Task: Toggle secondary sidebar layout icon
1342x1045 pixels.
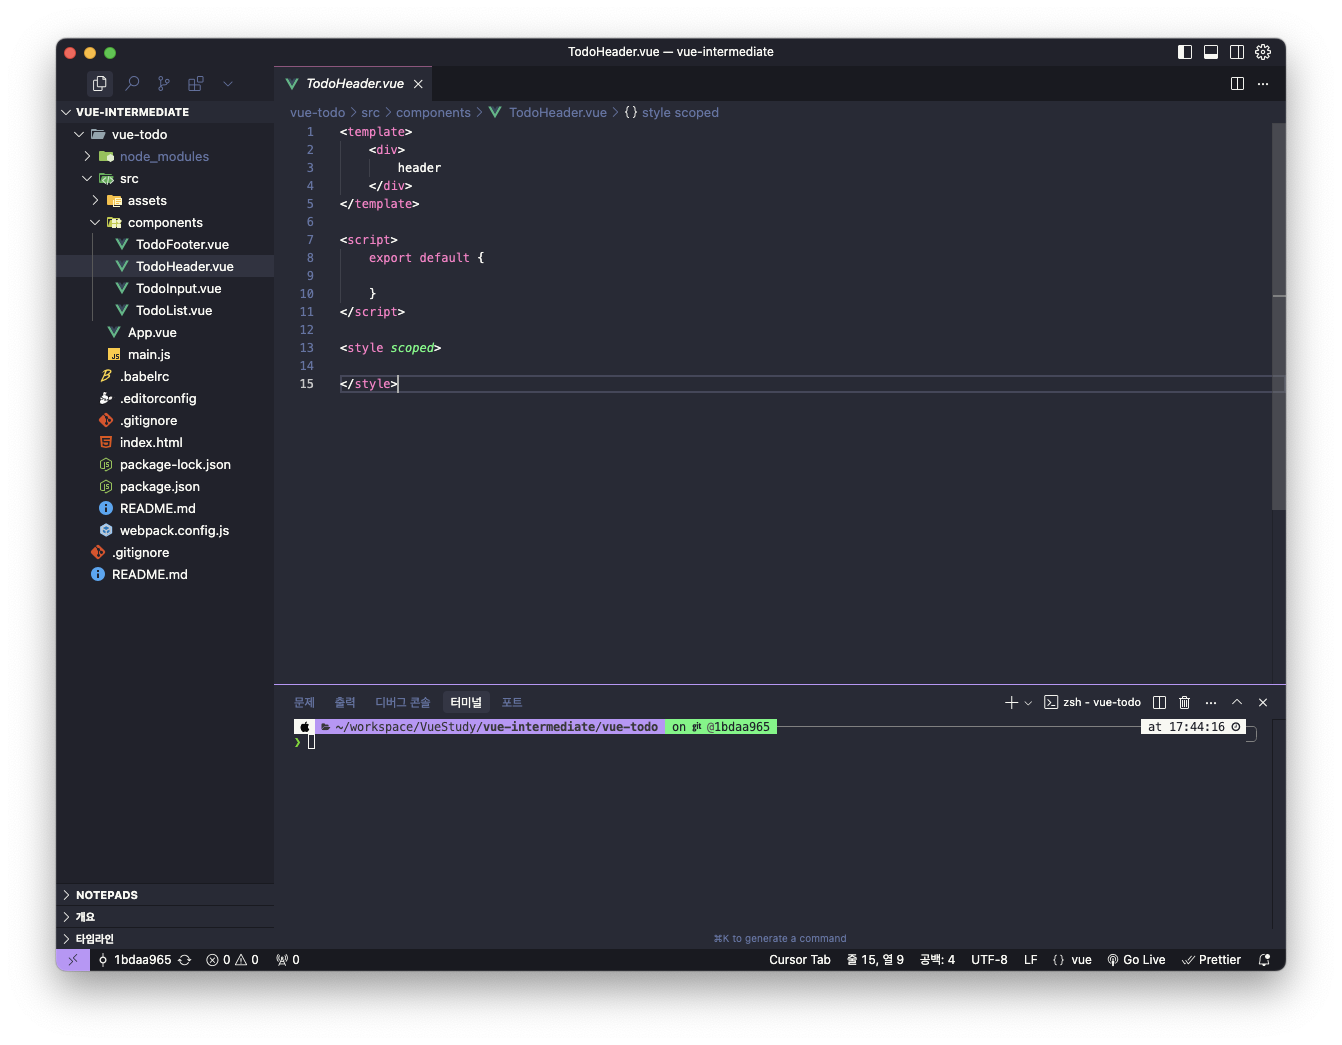Action: (1237, 52)
